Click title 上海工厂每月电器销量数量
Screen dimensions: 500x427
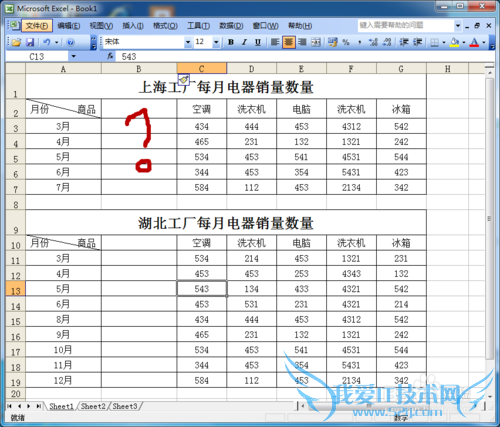[x=226, y=87]
